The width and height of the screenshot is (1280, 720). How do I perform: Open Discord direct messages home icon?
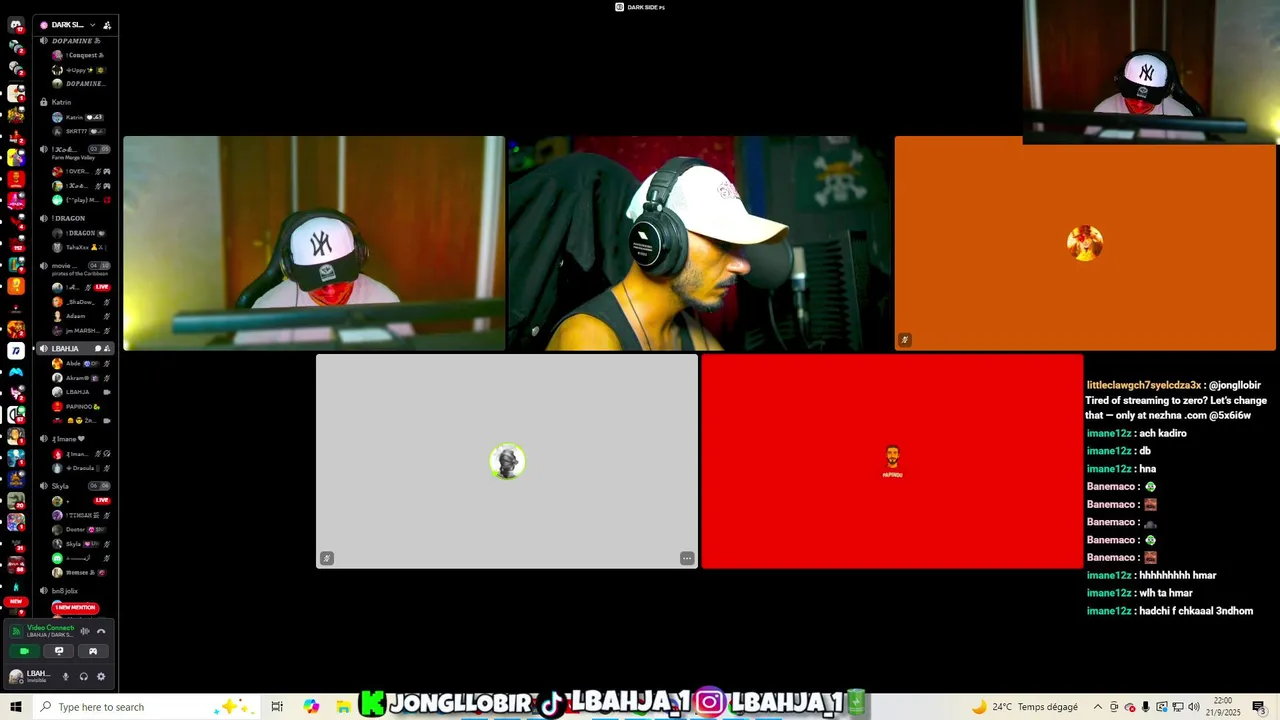[x=16, y=24]
